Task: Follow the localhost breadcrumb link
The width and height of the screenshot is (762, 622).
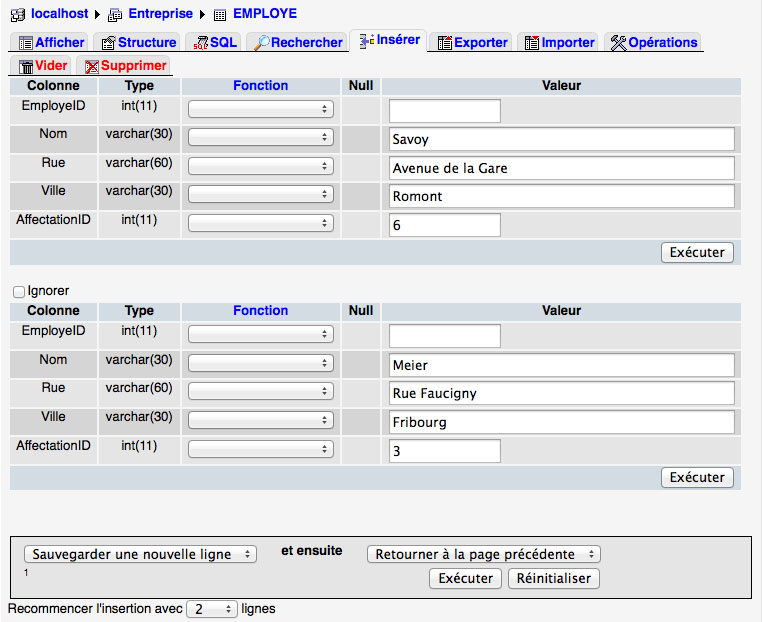Action: 60,14
